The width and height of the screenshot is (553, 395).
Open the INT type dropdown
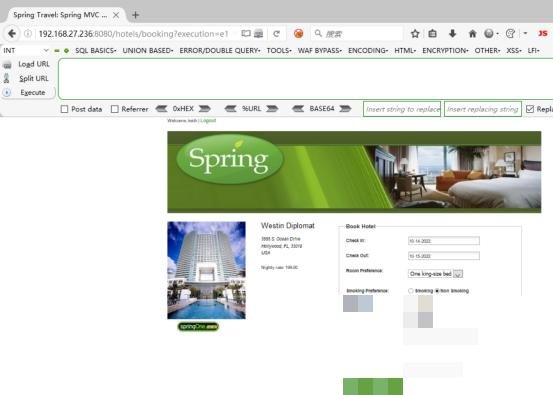pos(25,50)
